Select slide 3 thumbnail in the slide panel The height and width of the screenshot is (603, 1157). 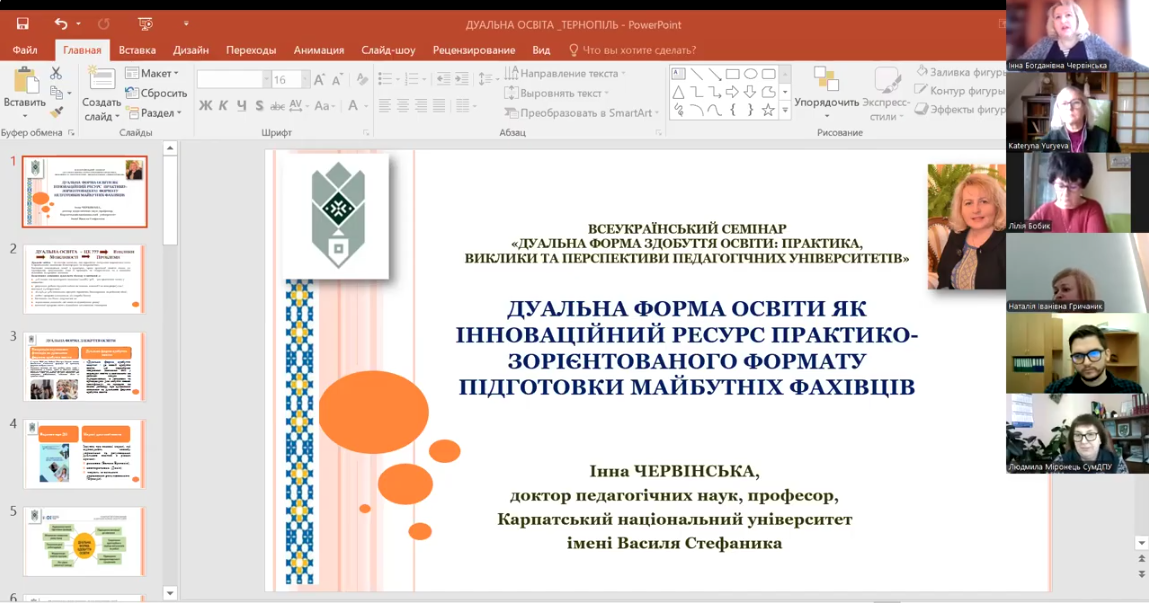pyautogui.click(x=85, y=365)
